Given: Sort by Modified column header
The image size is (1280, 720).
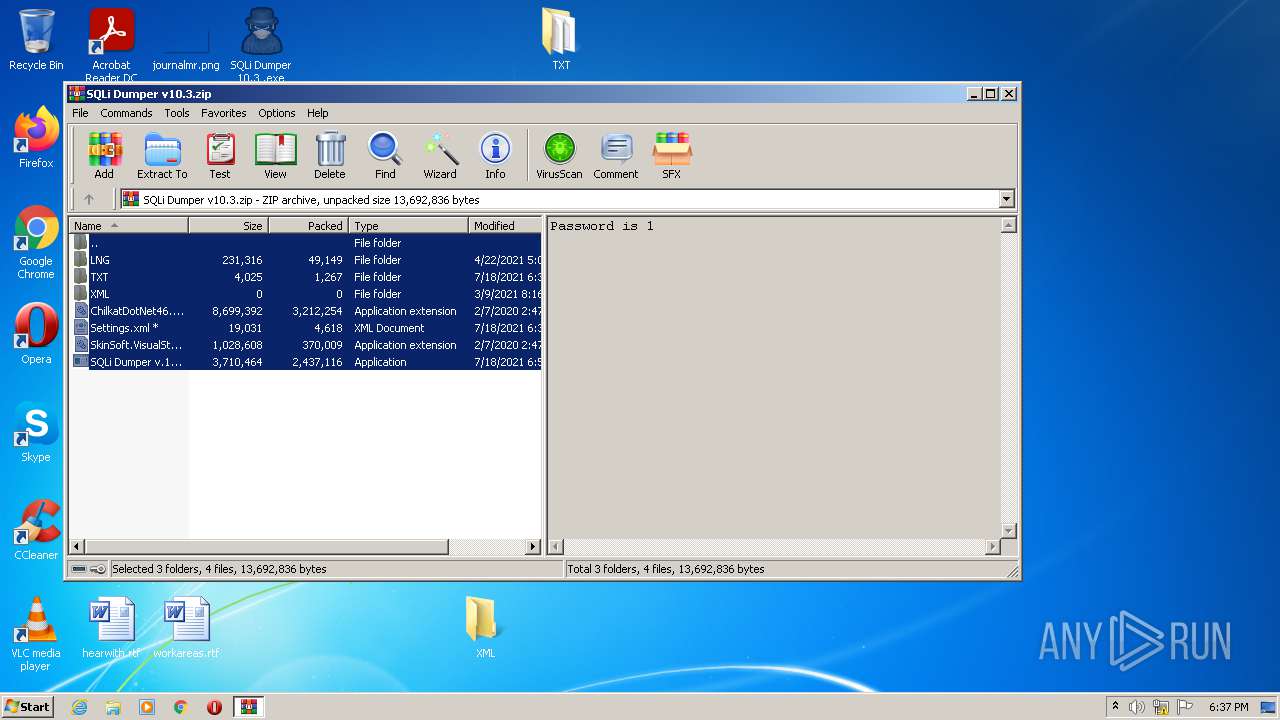Looking at the screenshot, I should (x=505, y=226).
